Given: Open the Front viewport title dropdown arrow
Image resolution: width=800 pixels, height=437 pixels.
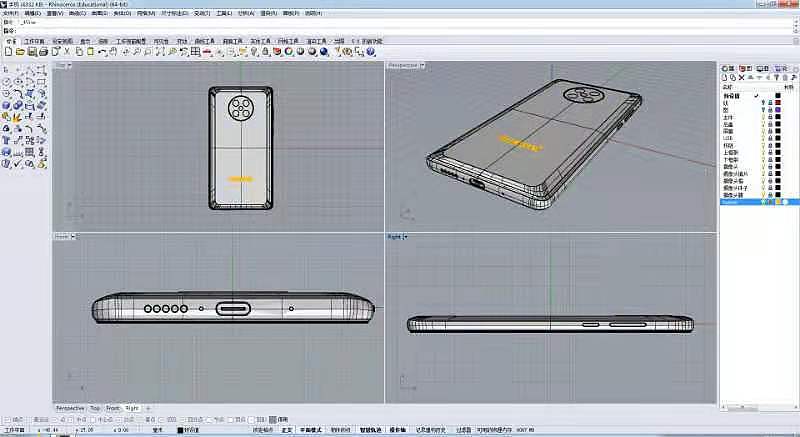Looking at the screenshot, I should coord(73,237).
